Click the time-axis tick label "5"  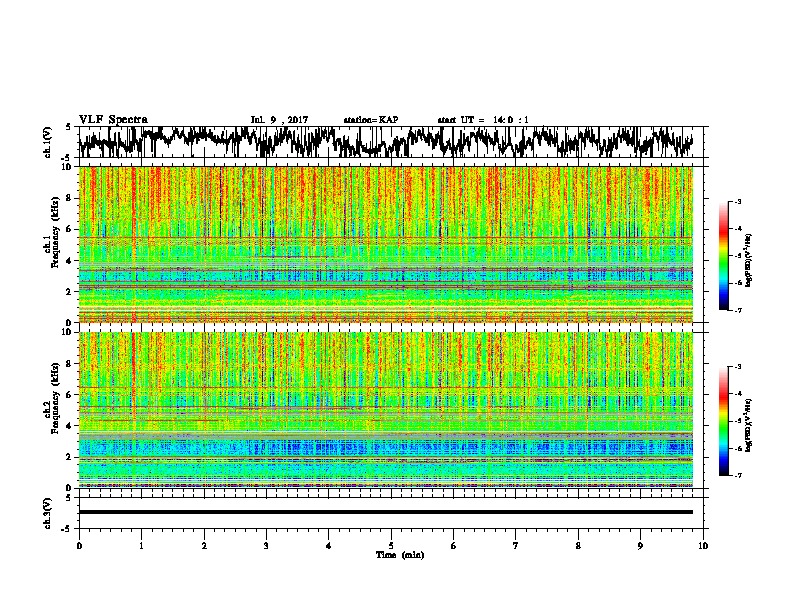(x=391, y=546)
